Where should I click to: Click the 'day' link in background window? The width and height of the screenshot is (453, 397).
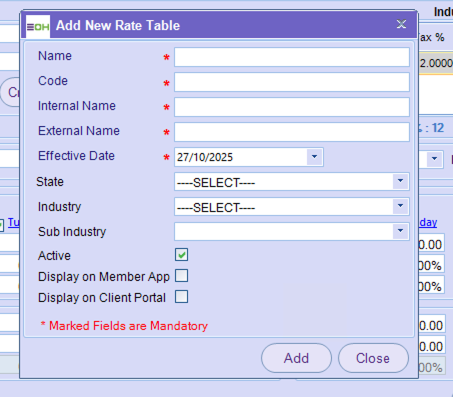(x=428, y=222)
